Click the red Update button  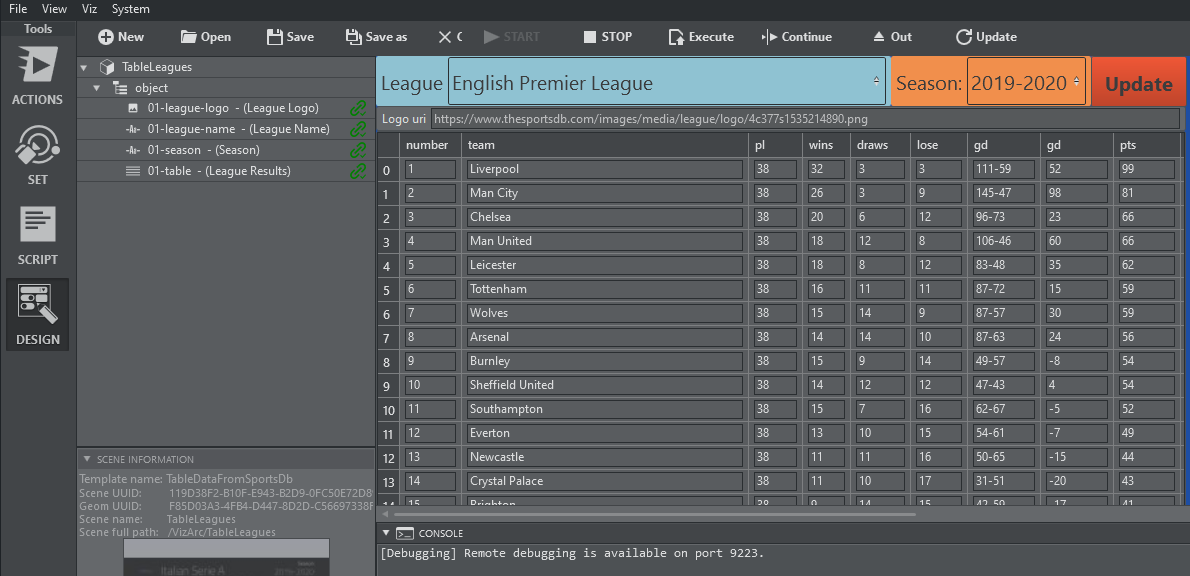pos(1138,84)
